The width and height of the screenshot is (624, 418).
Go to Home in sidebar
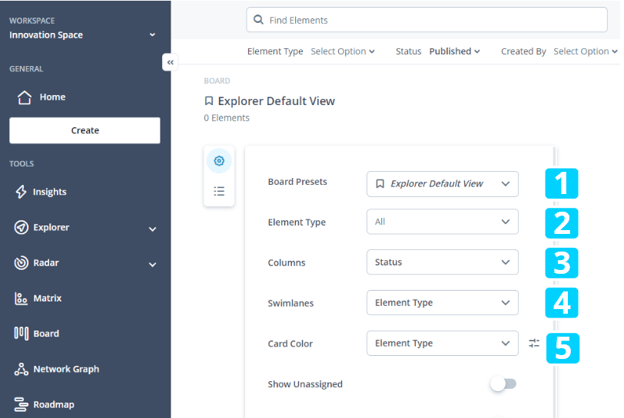(x=52, y=97)
